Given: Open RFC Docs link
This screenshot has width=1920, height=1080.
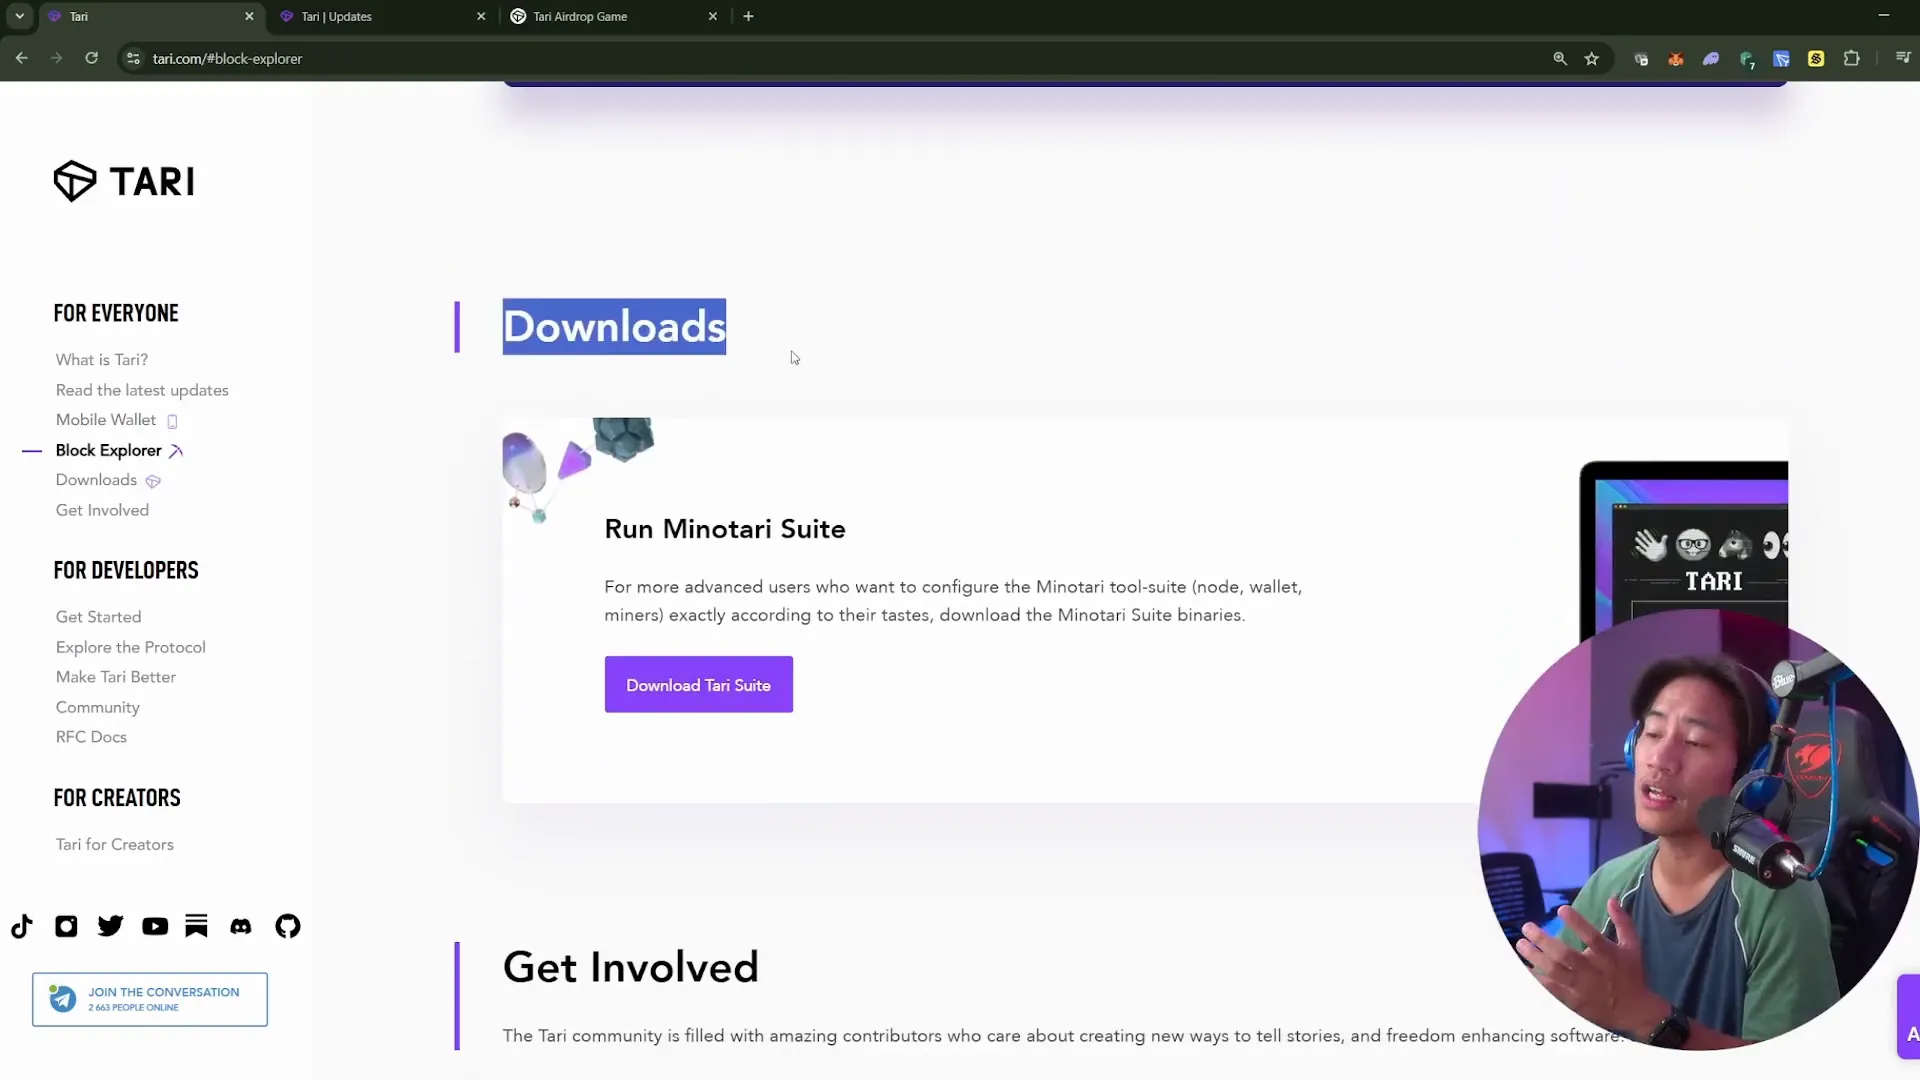Looking at the screenshot, I should pos(91,737).
